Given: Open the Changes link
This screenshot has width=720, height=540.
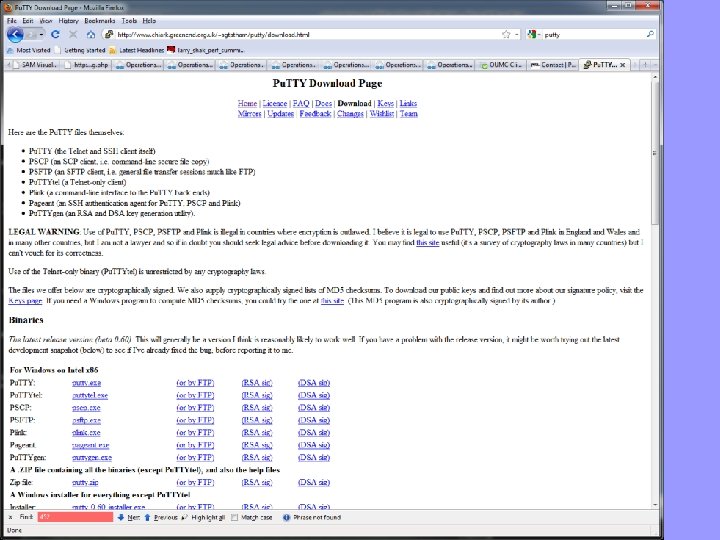Looking at the screenshot, I should pyautogui.click(x=350, y=113).
